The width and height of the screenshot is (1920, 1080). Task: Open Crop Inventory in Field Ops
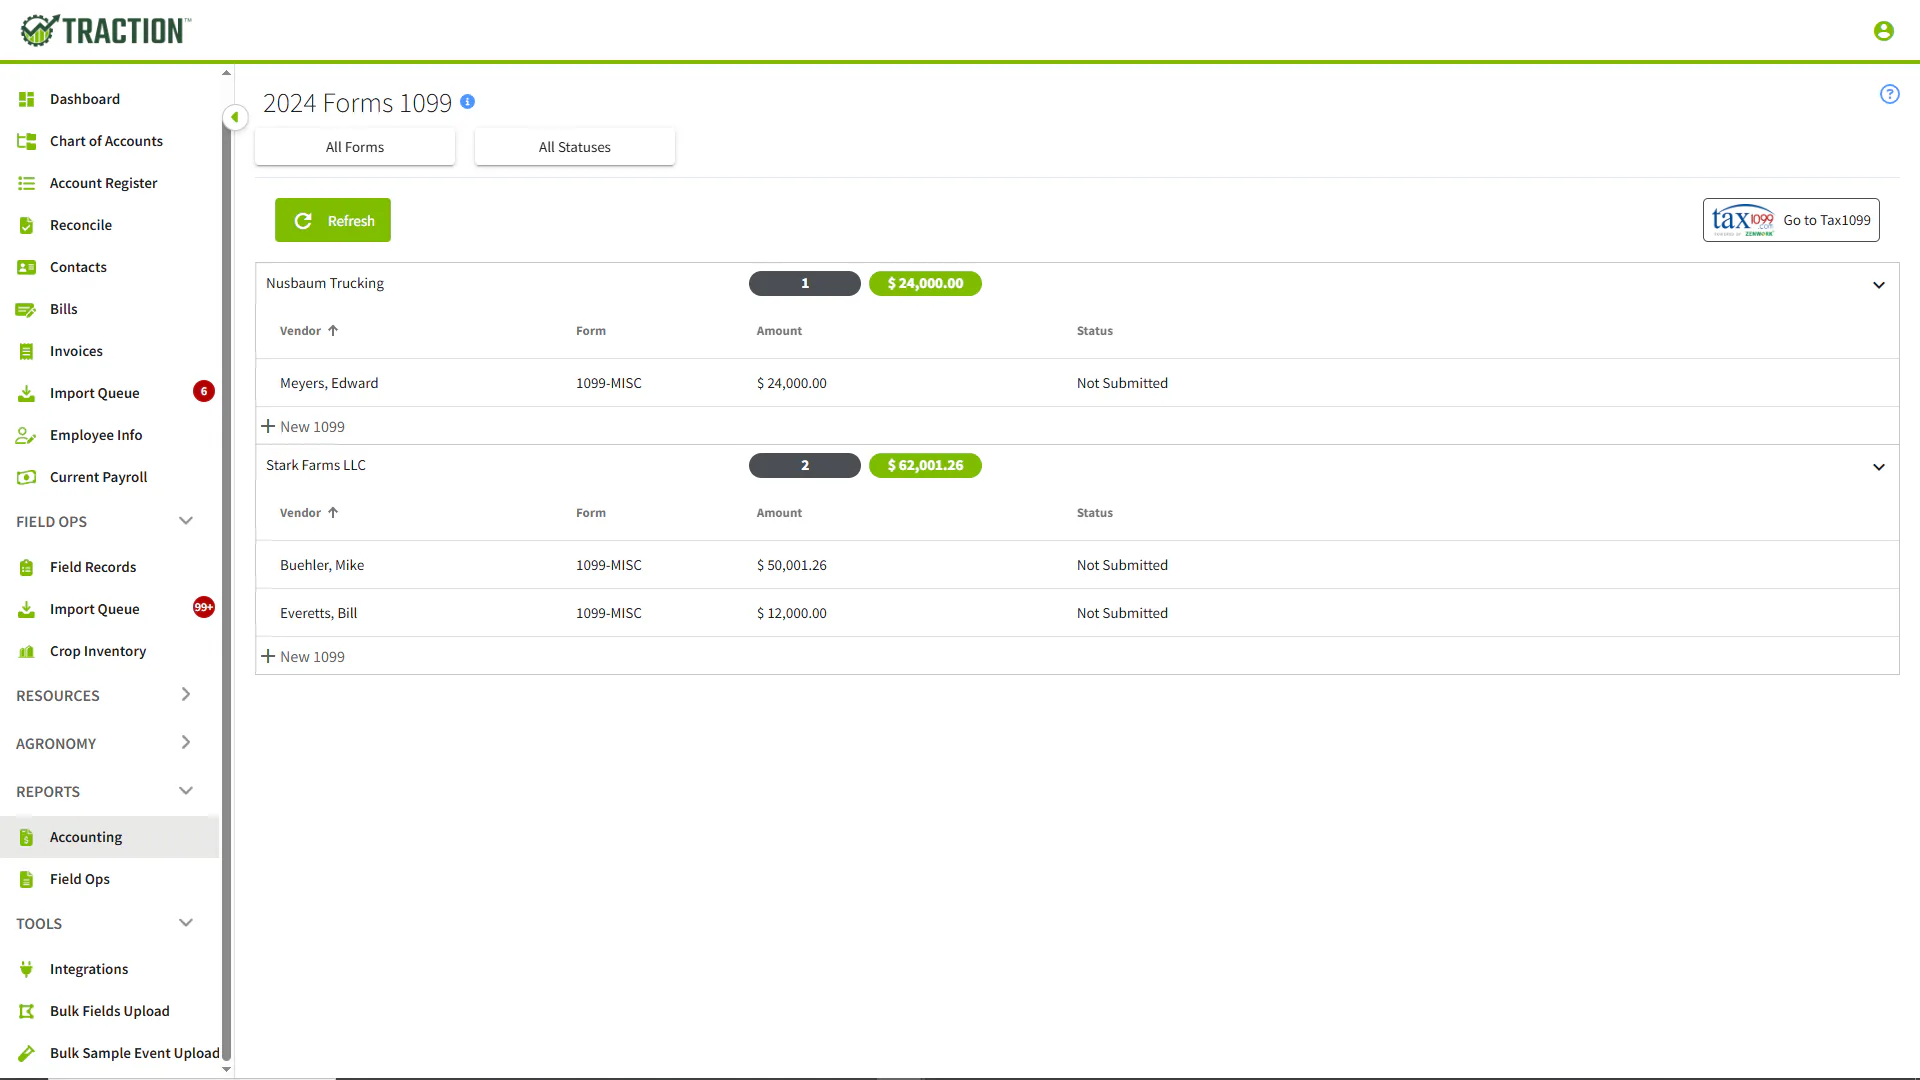[x=98, y=651]
